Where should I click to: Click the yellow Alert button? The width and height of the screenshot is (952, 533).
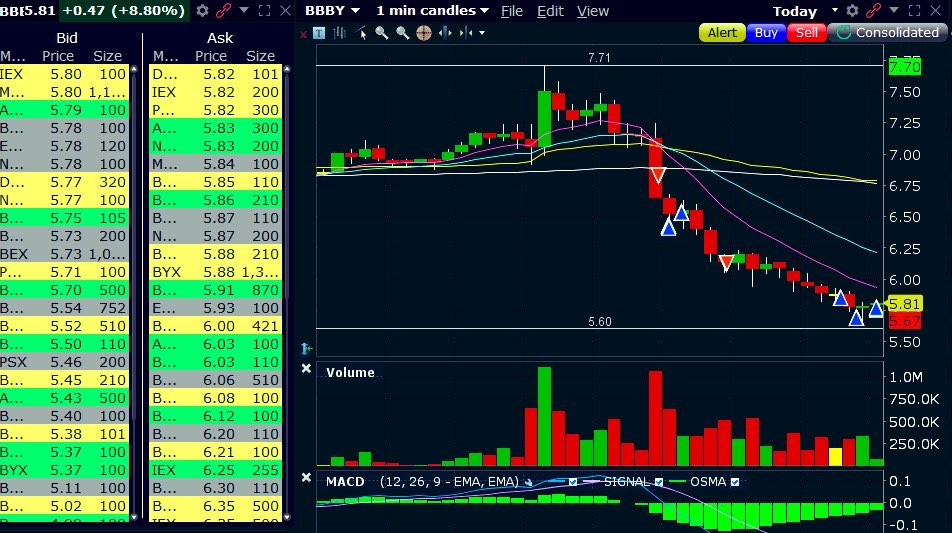point(722,33)
